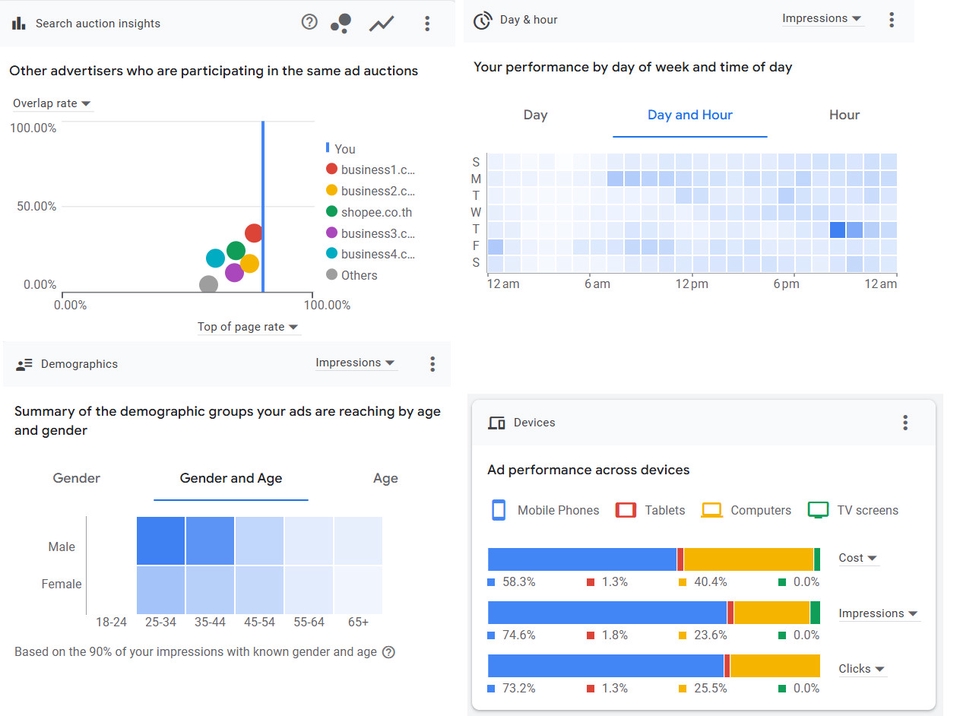Select the Gender tab in Demographics

77,478
